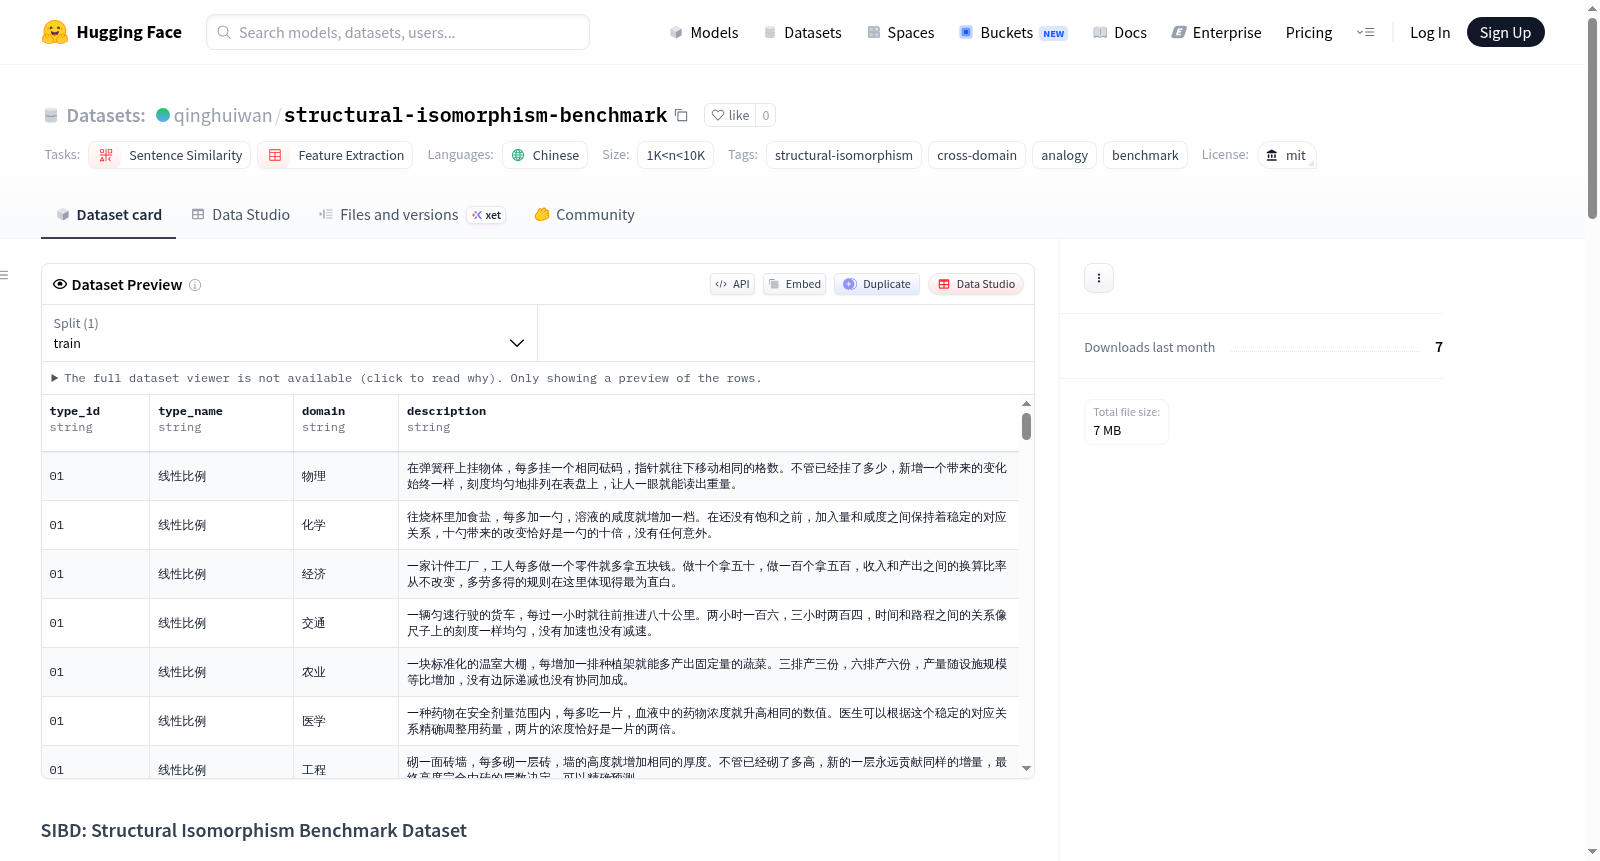The height and width of the screenshot is (861, 1600).
Task: Open Data Studio from the preview header
Action: (x=976, y=284)
